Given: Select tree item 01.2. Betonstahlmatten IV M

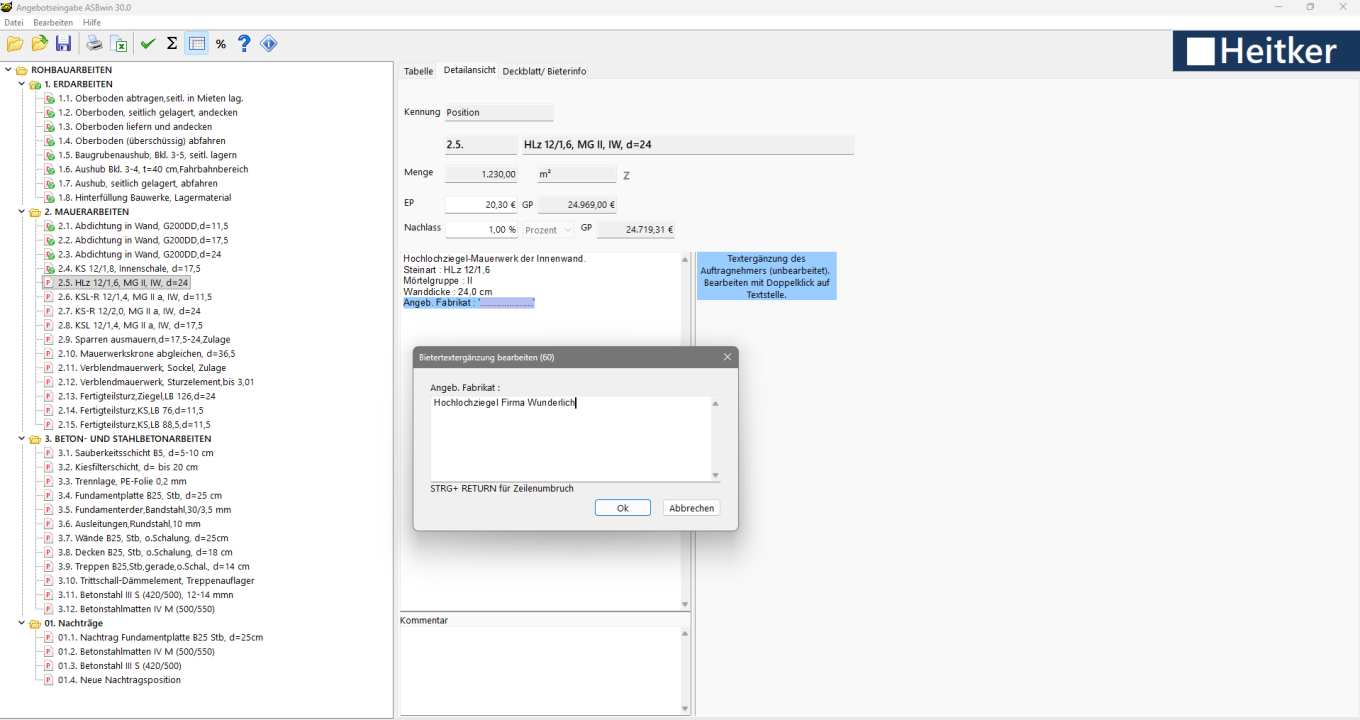Looking at the screenshot, I should coord(135,651).
